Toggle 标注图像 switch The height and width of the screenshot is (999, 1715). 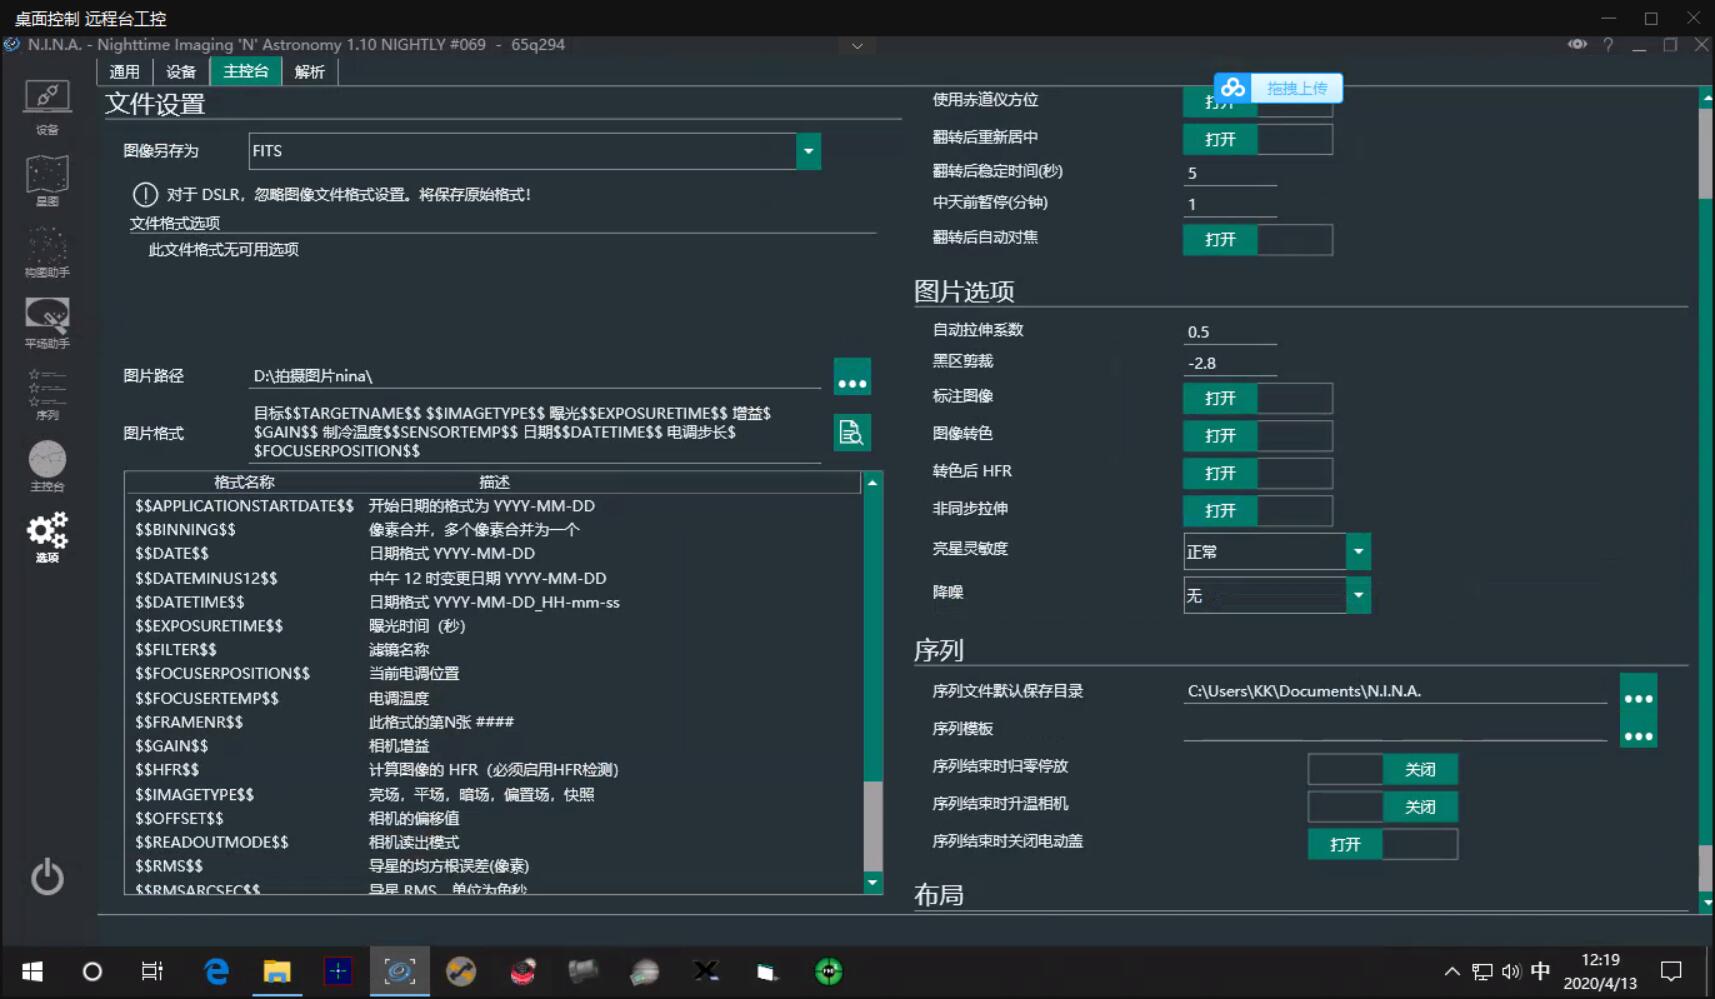pos(1258,398)
